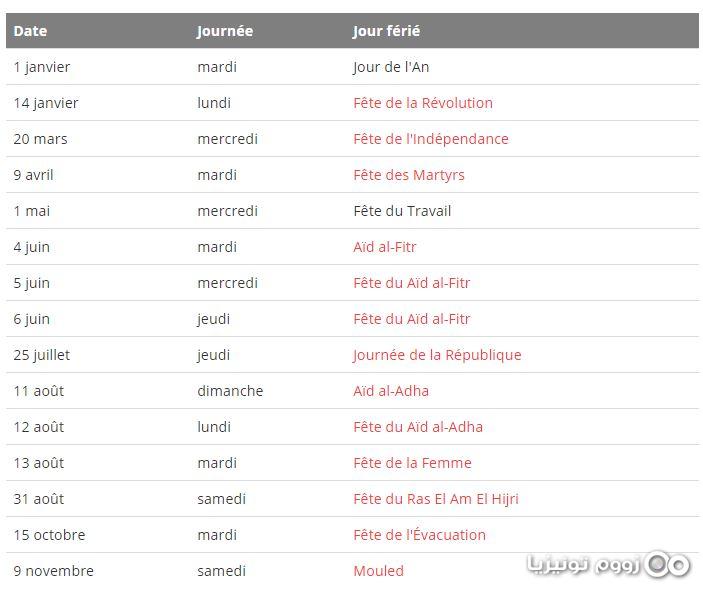Screen dimensions: 703x593
Task: Click the Zoom Tunisia binoculars logo icon
Action: coord(668,564)
